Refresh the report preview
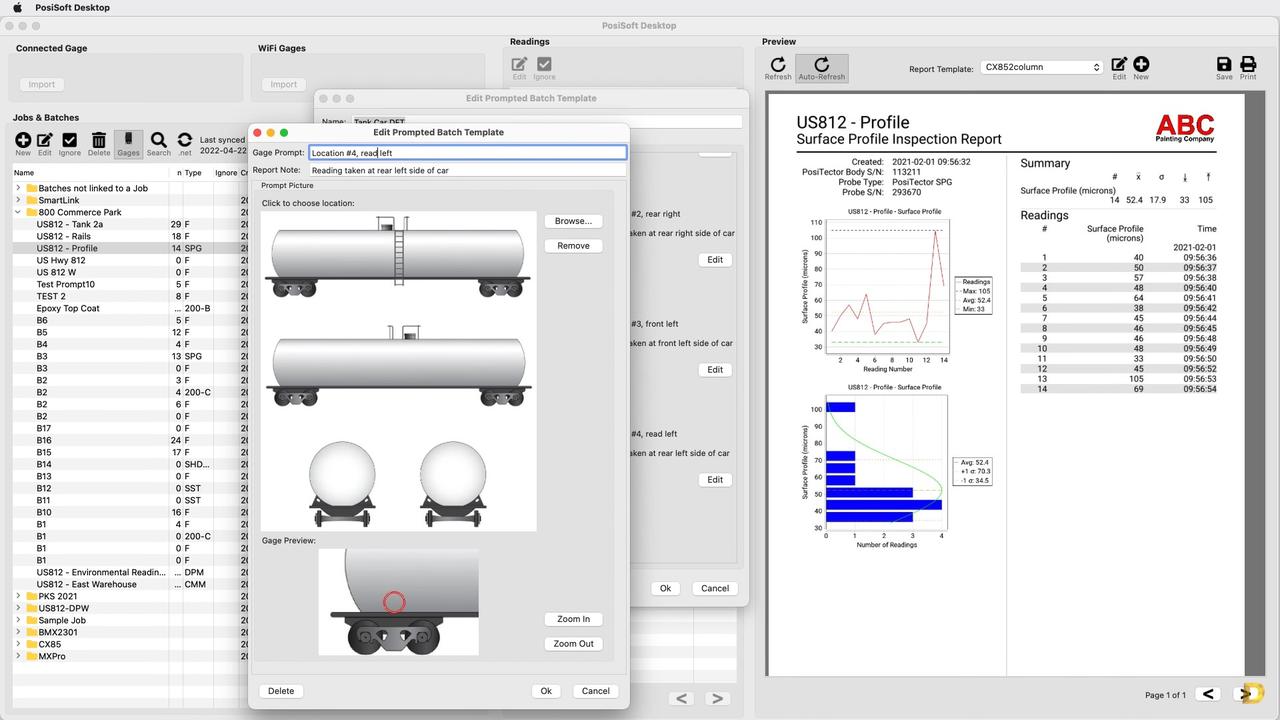This screenshot has height=720, width=1280. click(x=778, y=66)
